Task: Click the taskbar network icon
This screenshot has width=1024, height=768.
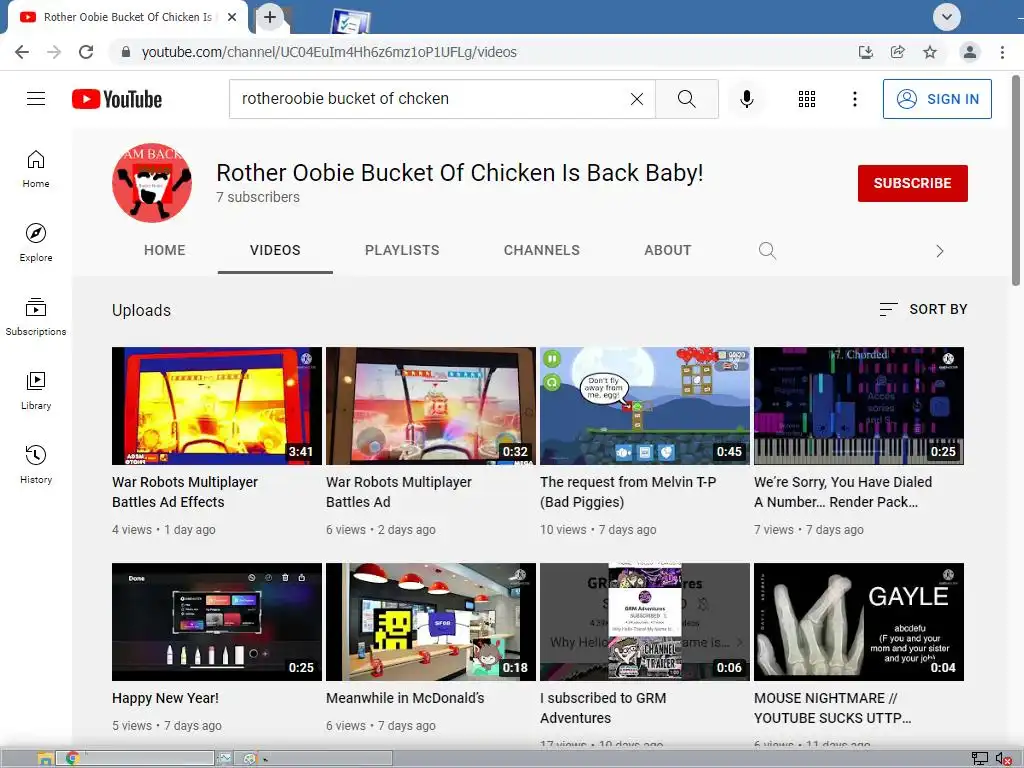Action: tap(980, 758)
